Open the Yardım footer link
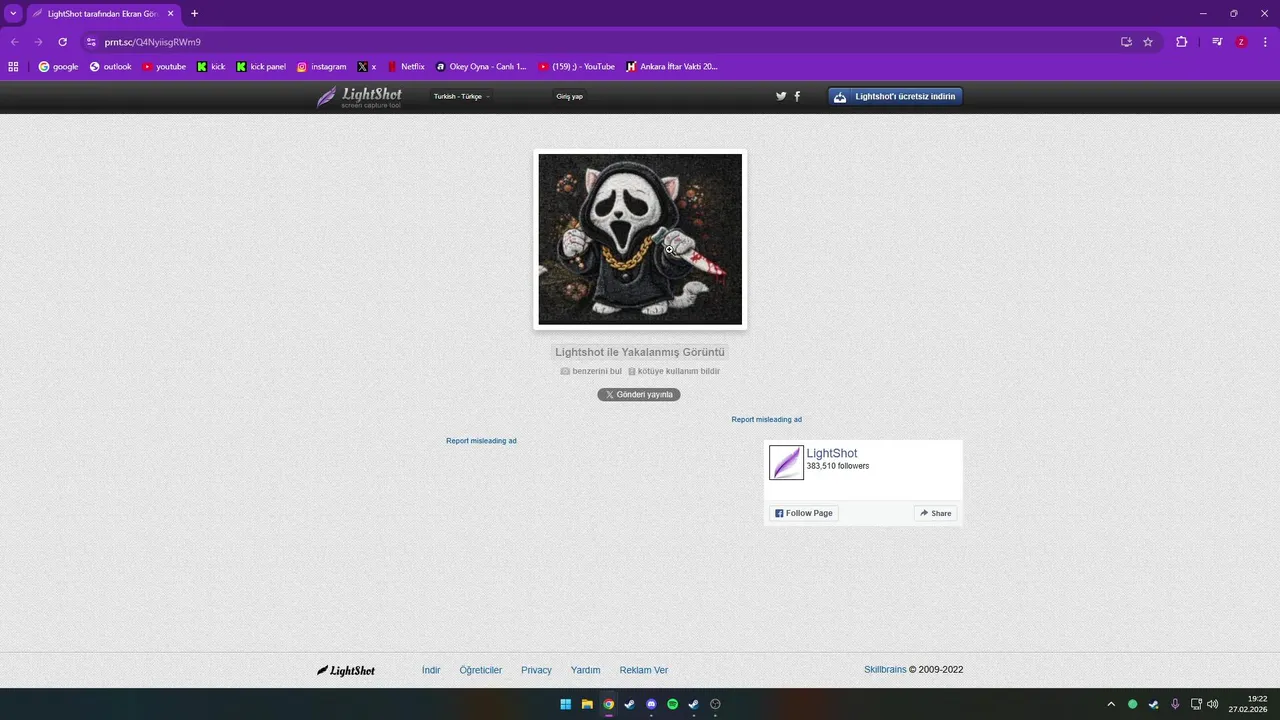The height and width of the screenshot is (720, 1280). [585, 670]
